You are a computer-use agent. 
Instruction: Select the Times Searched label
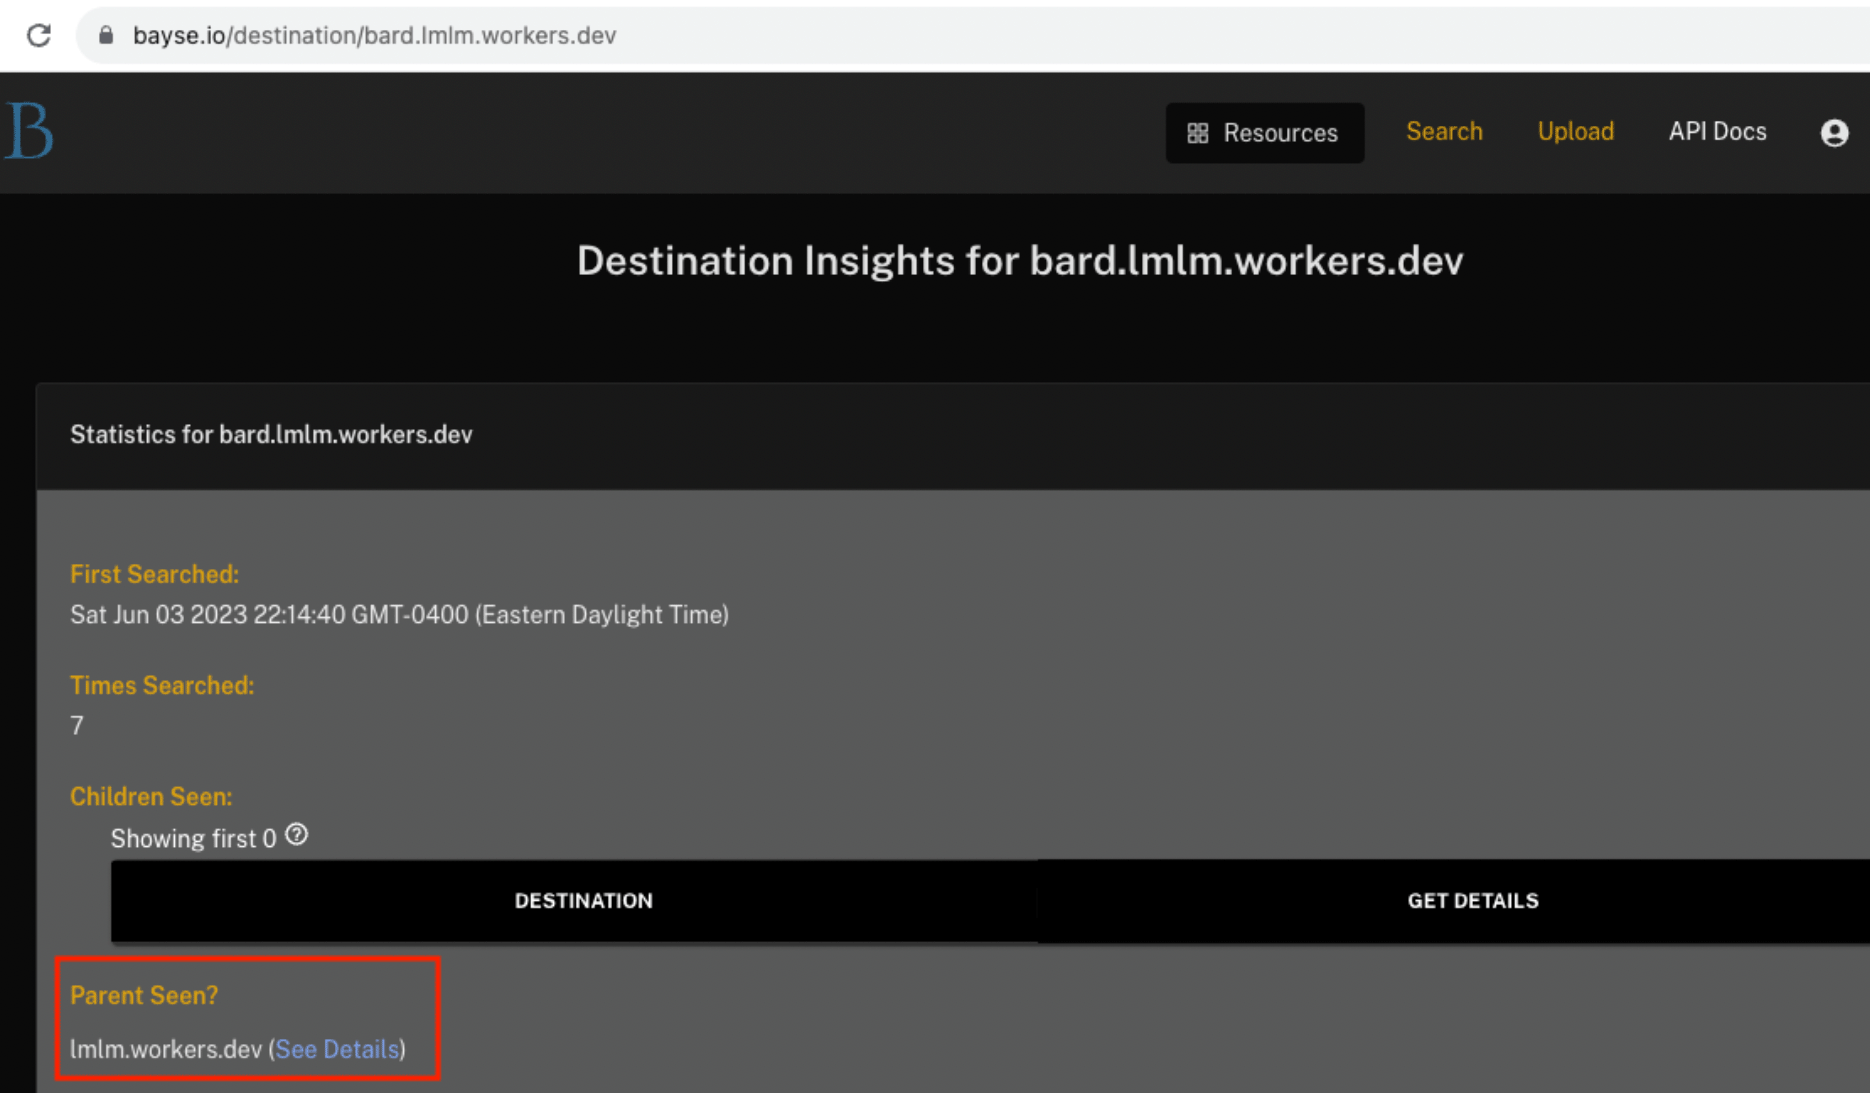point(162,685)
